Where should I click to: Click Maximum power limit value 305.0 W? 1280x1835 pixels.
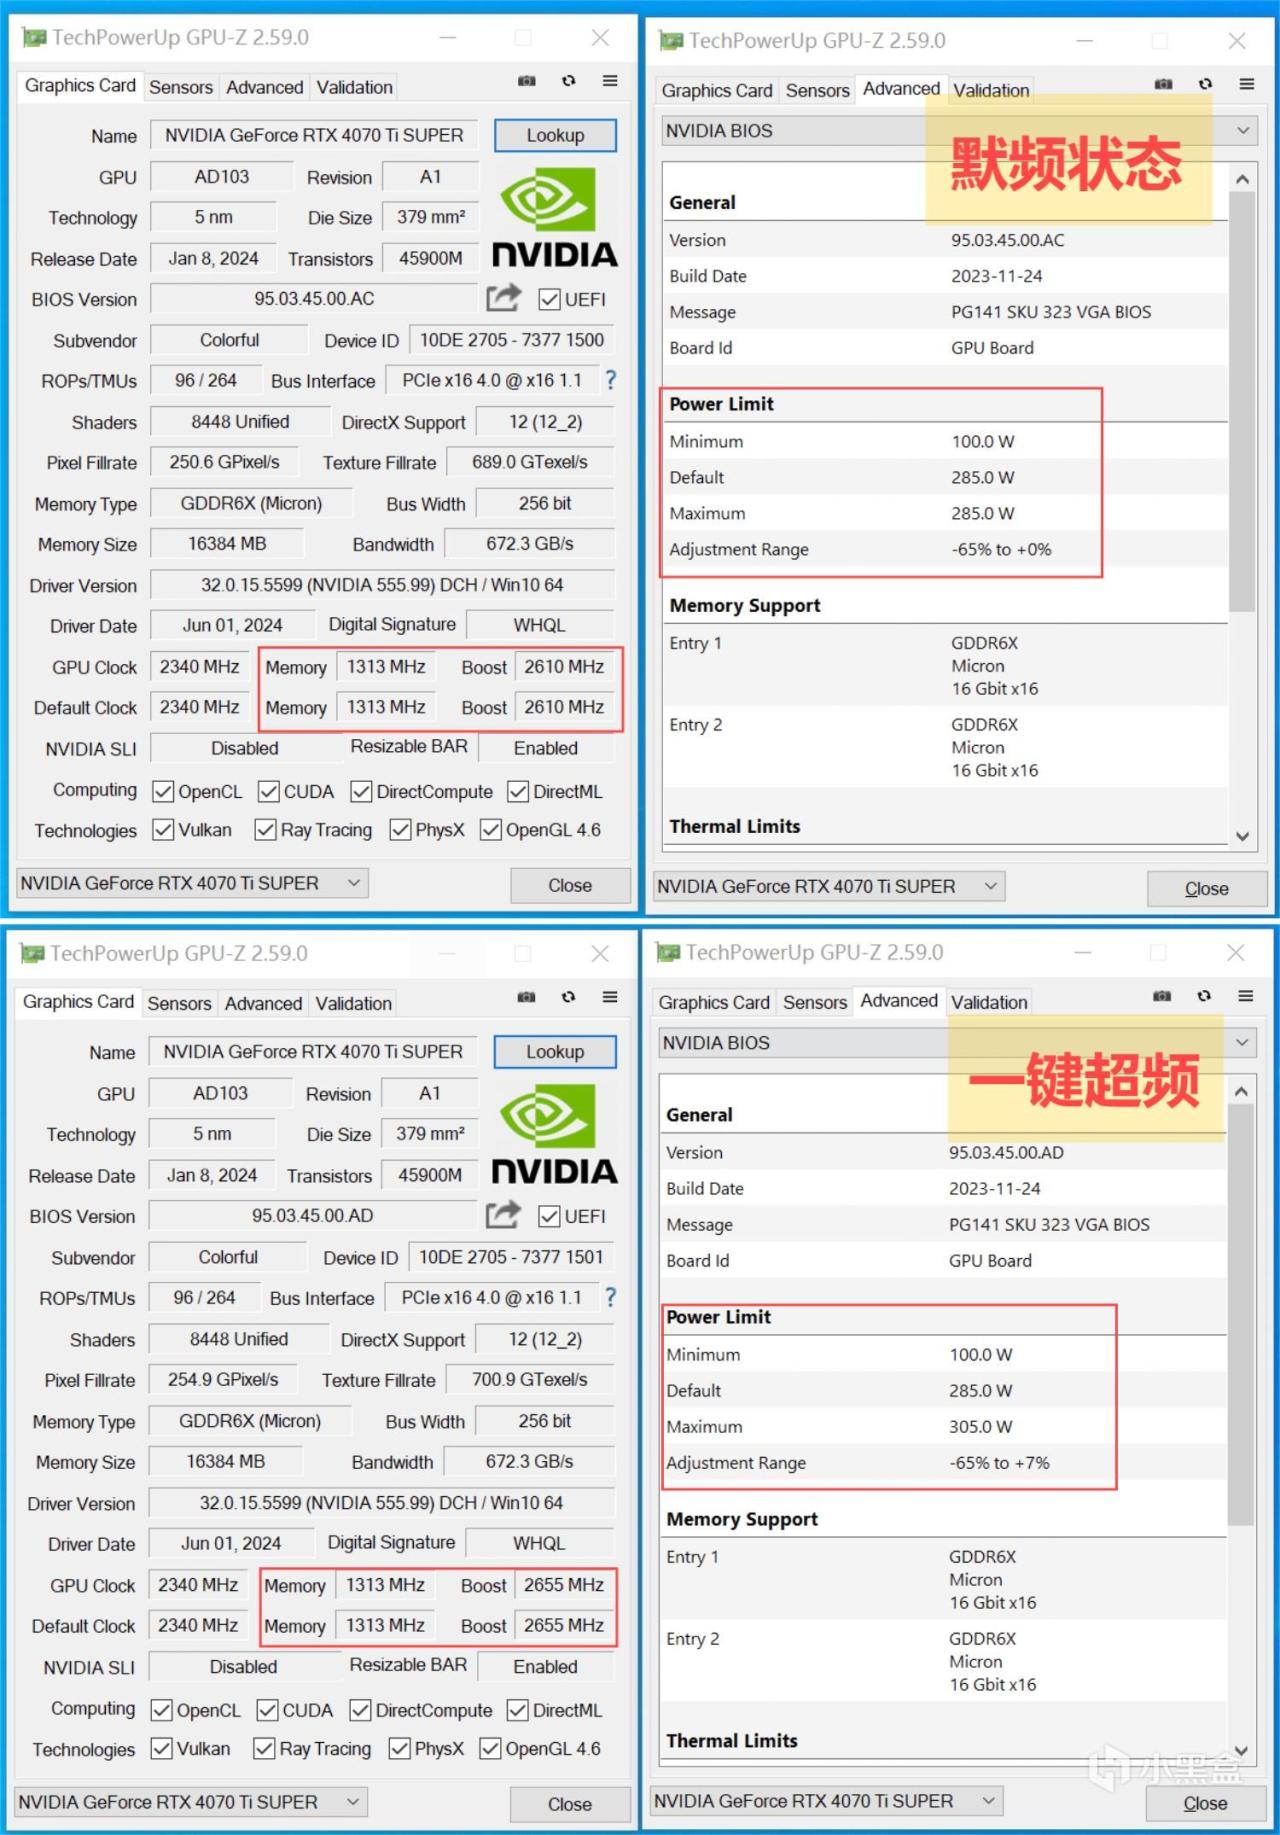click(x=981, y=1426)
